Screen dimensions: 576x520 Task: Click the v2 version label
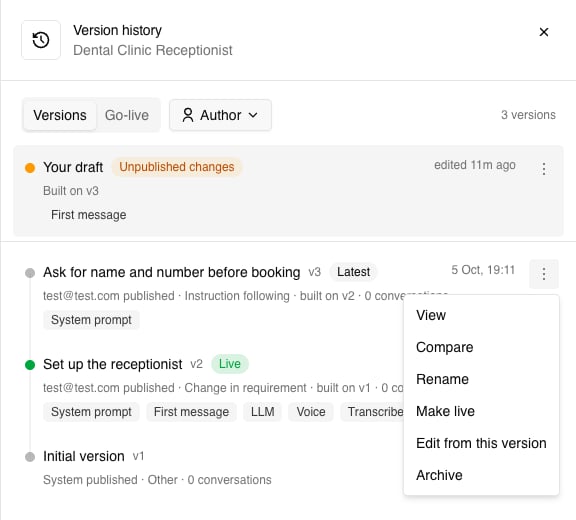pos(197,364)
